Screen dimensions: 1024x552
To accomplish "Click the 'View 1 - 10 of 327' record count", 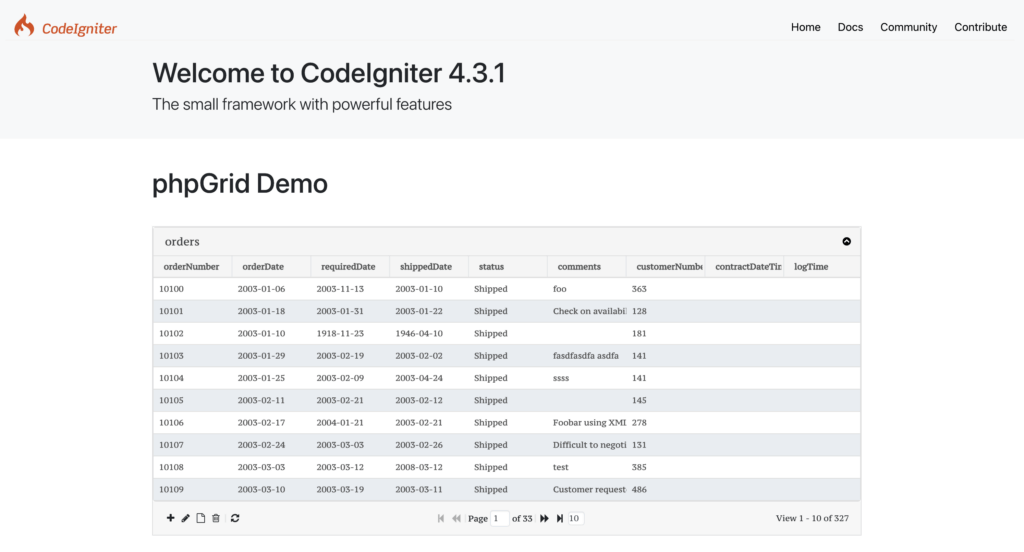I will coord(812,518).
